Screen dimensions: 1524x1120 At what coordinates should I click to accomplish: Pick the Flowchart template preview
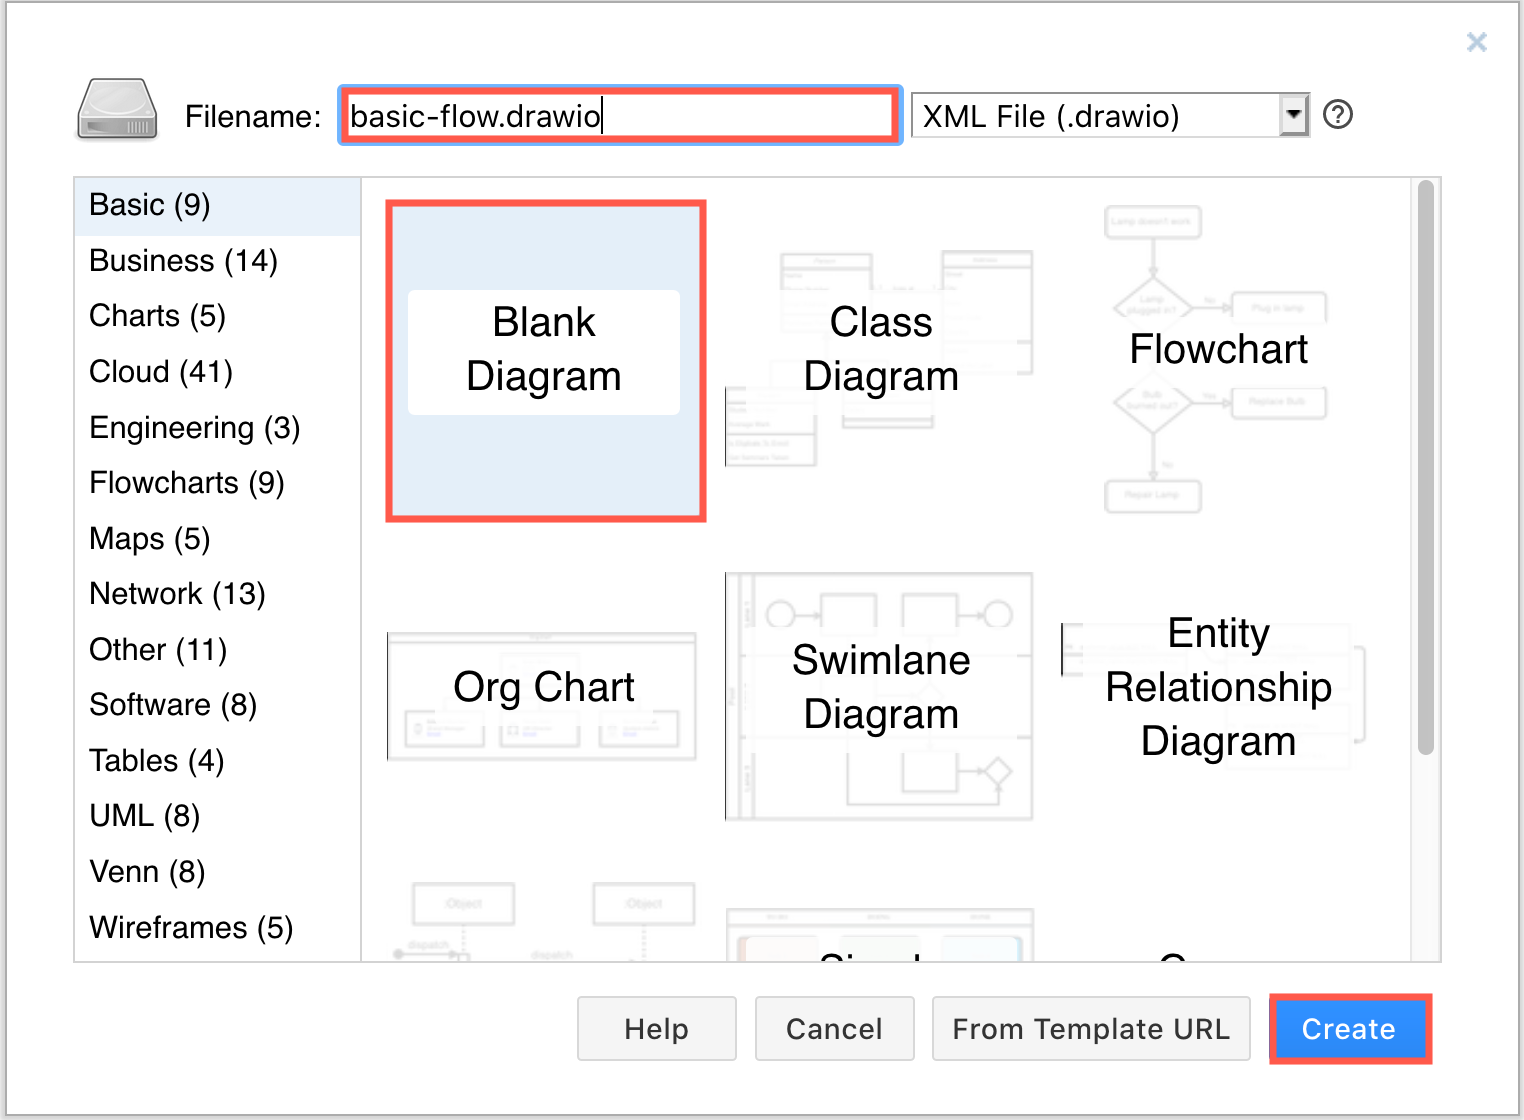tap(1218, 350)
